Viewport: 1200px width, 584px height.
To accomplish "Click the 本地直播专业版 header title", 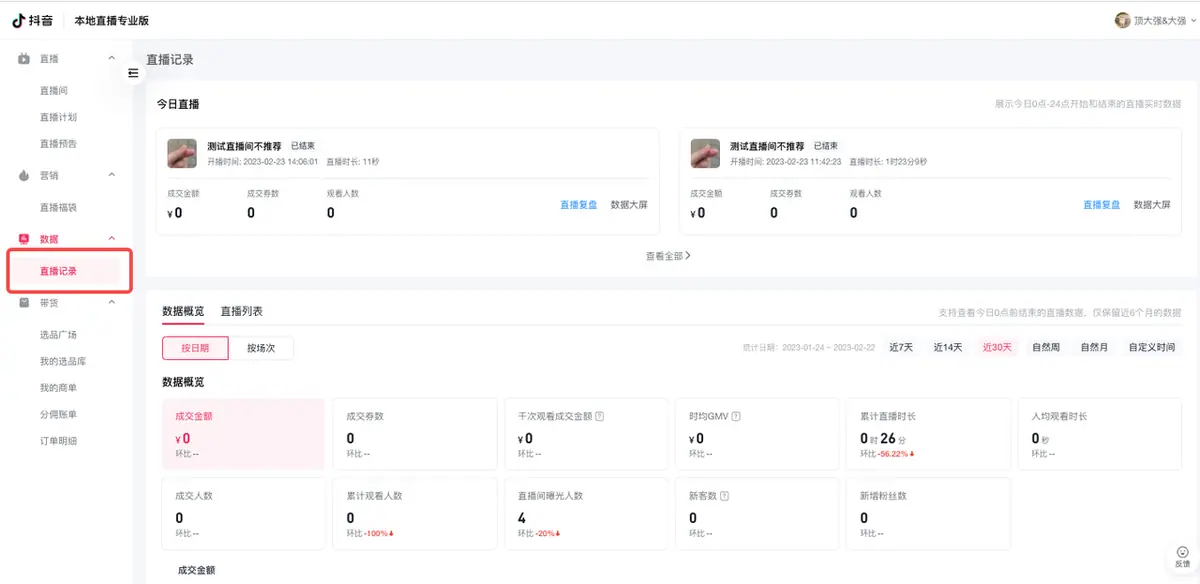I will [112, 20].
